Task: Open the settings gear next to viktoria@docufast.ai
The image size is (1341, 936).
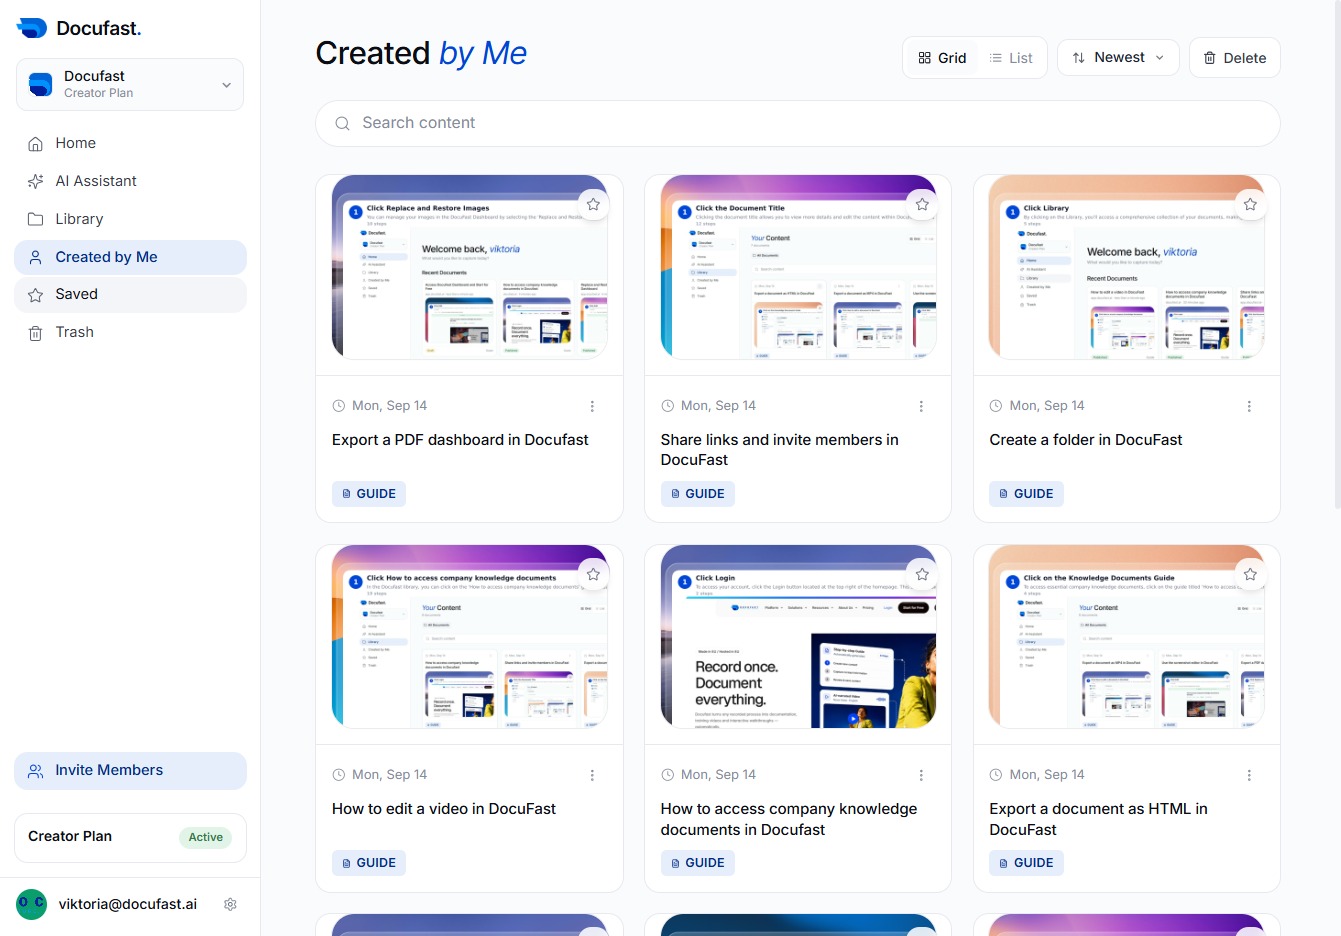Action: [230, 904]
